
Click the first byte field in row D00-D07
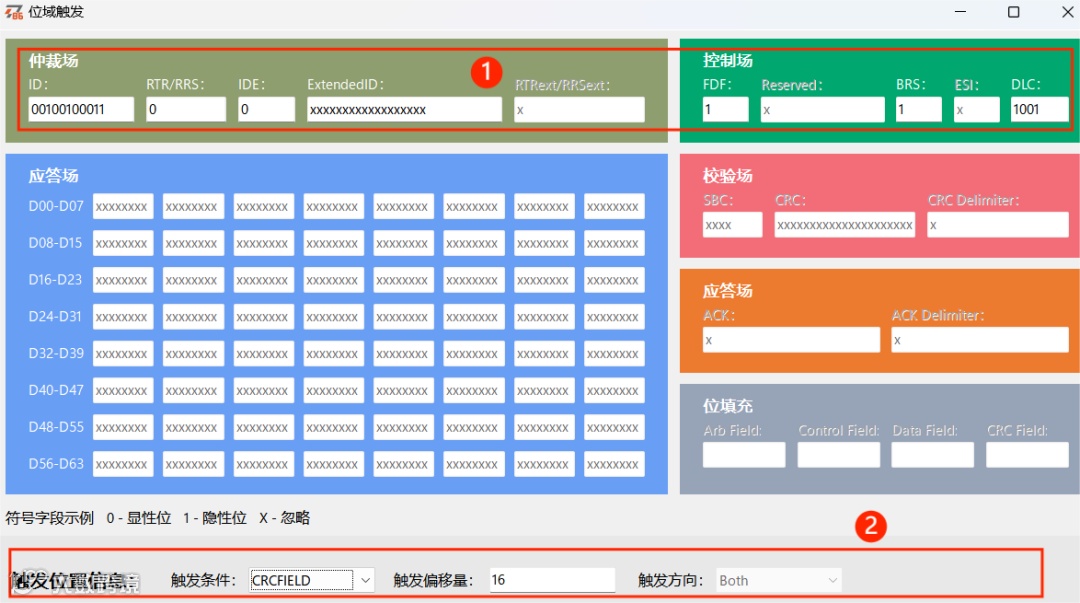[x=123, y=207]
